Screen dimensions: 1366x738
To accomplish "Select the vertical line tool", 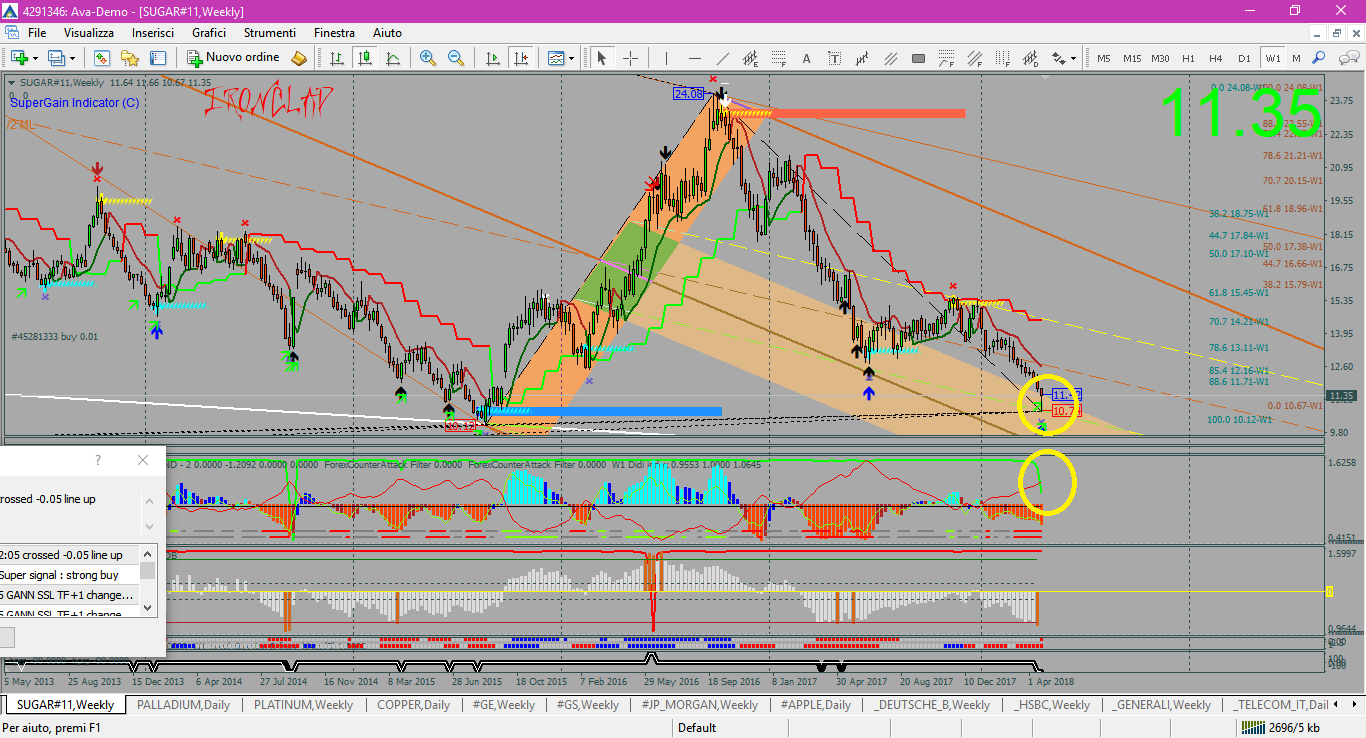I will coord(666,58).
